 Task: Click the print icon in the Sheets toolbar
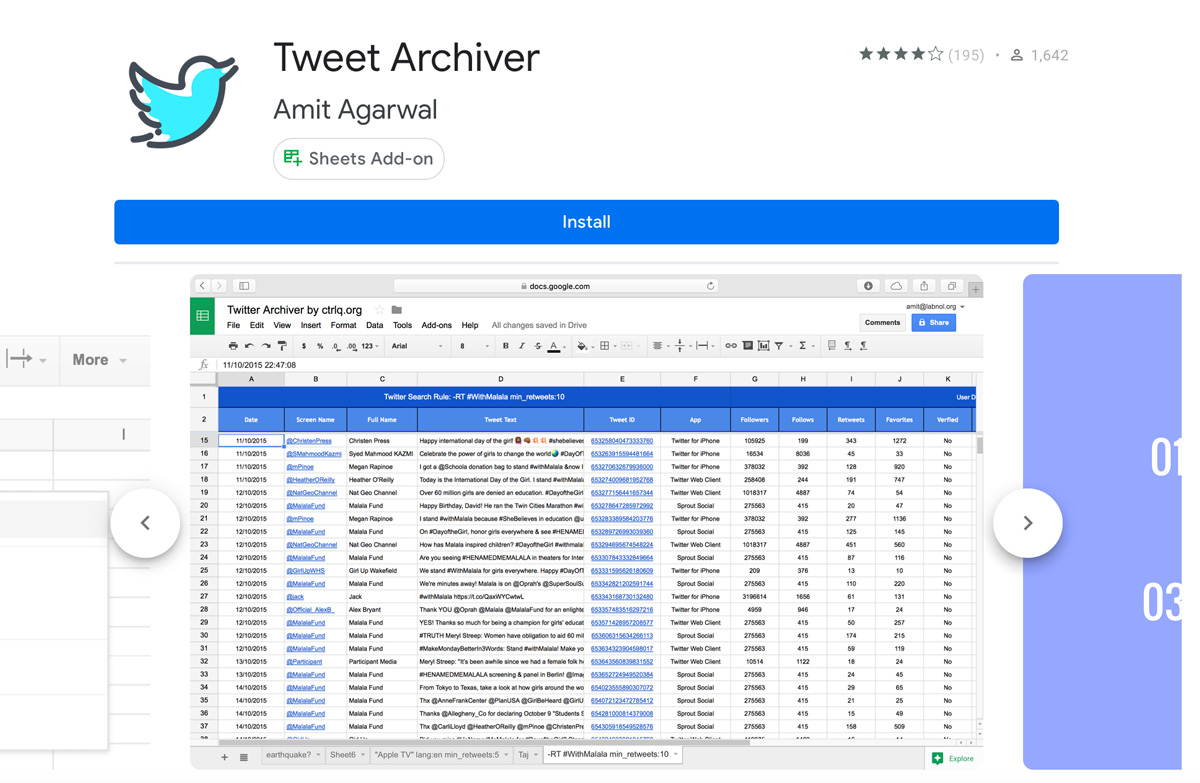point(233,346)
